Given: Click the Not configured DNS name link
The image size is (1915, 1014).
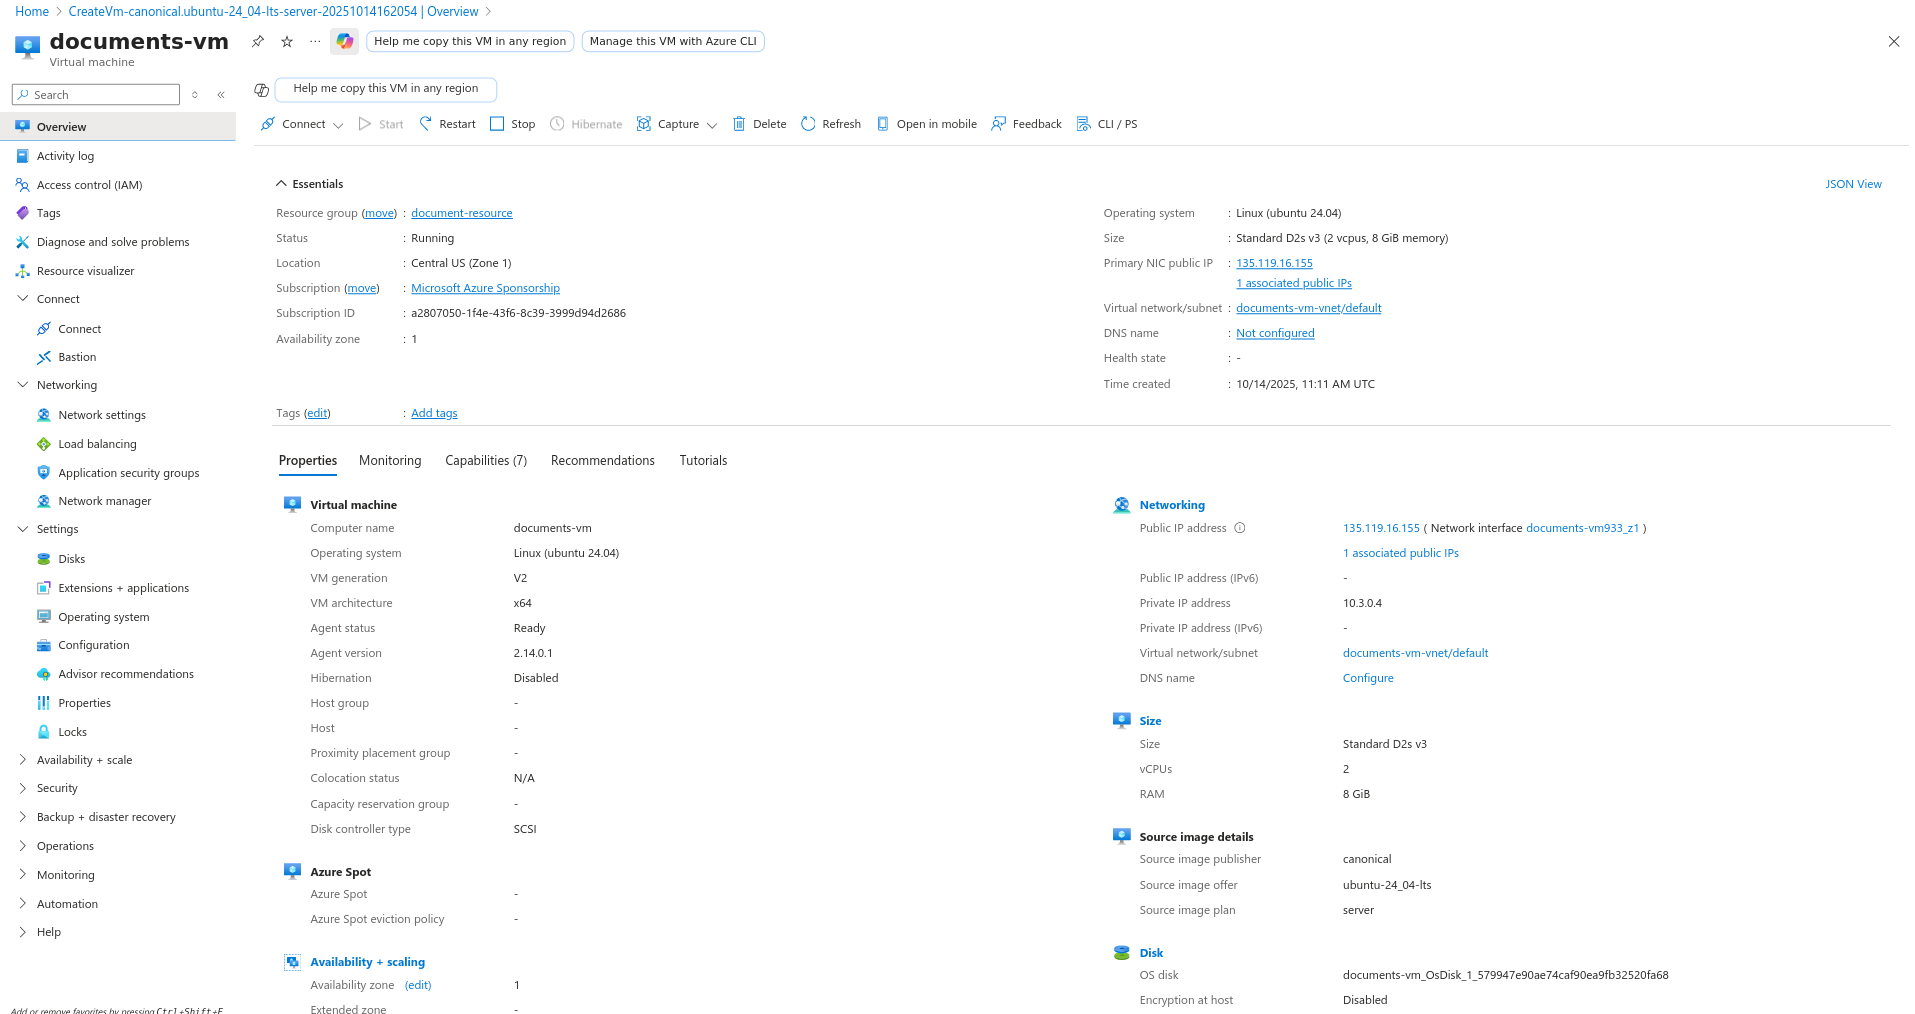Looking at the screenshot, I should click(1275, 333).
